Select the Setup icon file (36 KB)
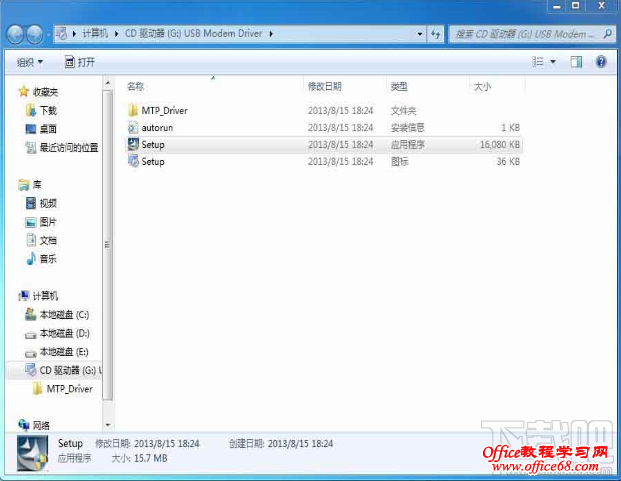Screen dimensions: 621x481 tap(324, 162)
